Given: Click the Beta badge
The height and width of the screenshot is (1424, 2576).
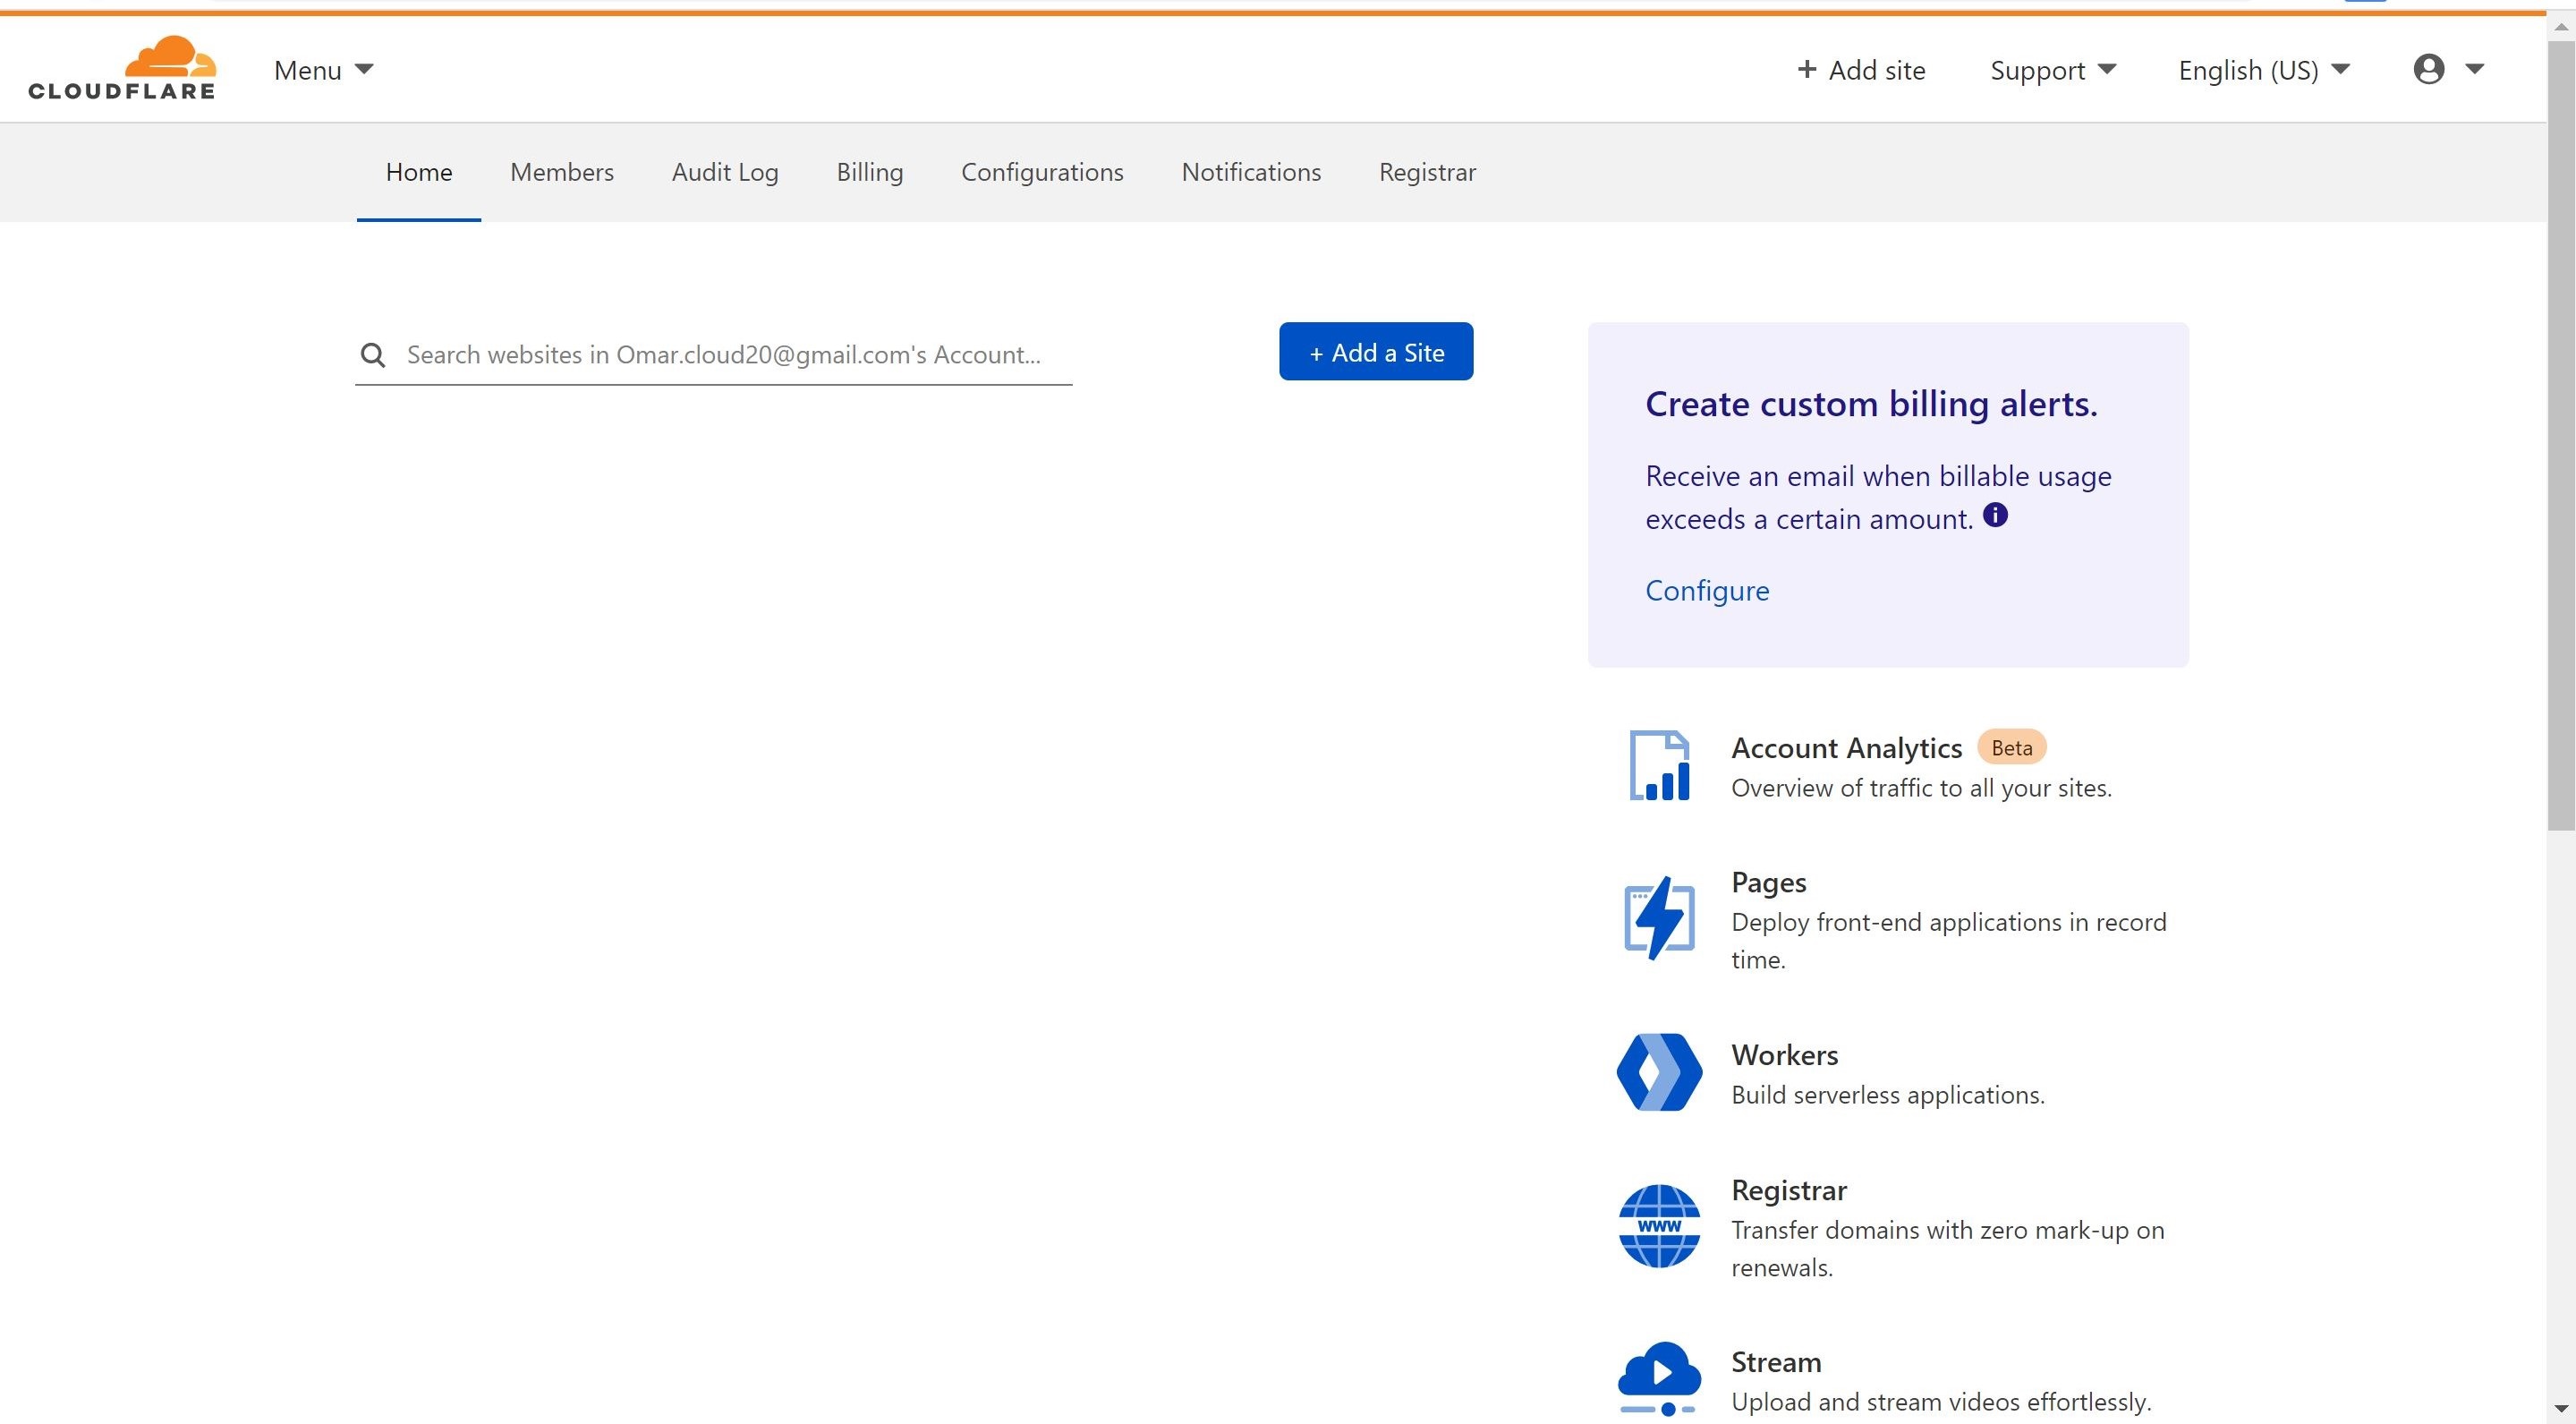Looking at the screenshot, I should 2012,748.
